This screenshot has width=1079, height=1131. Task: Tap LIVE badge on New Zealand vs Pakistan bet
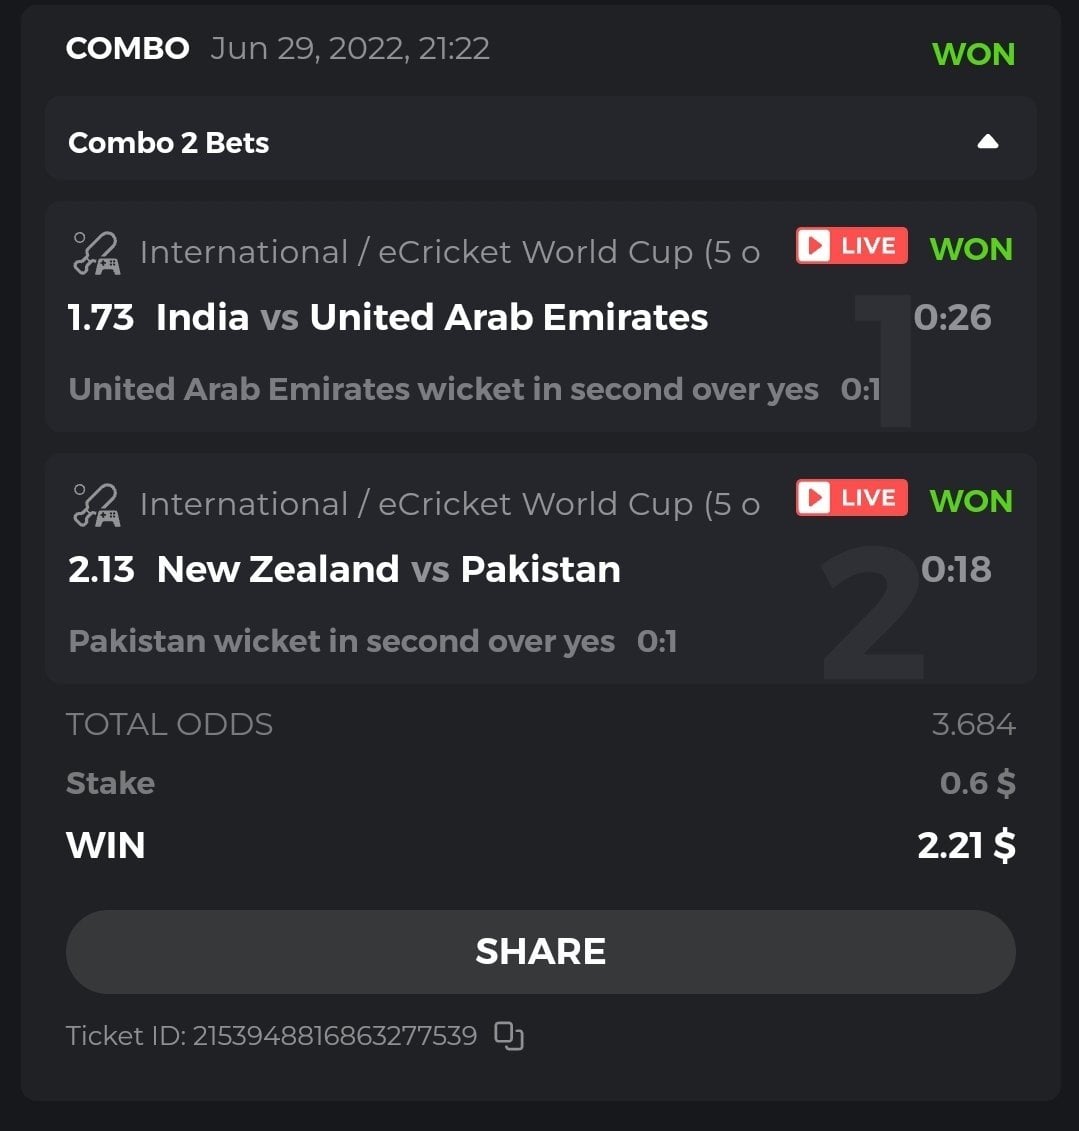tap(851, 498)
